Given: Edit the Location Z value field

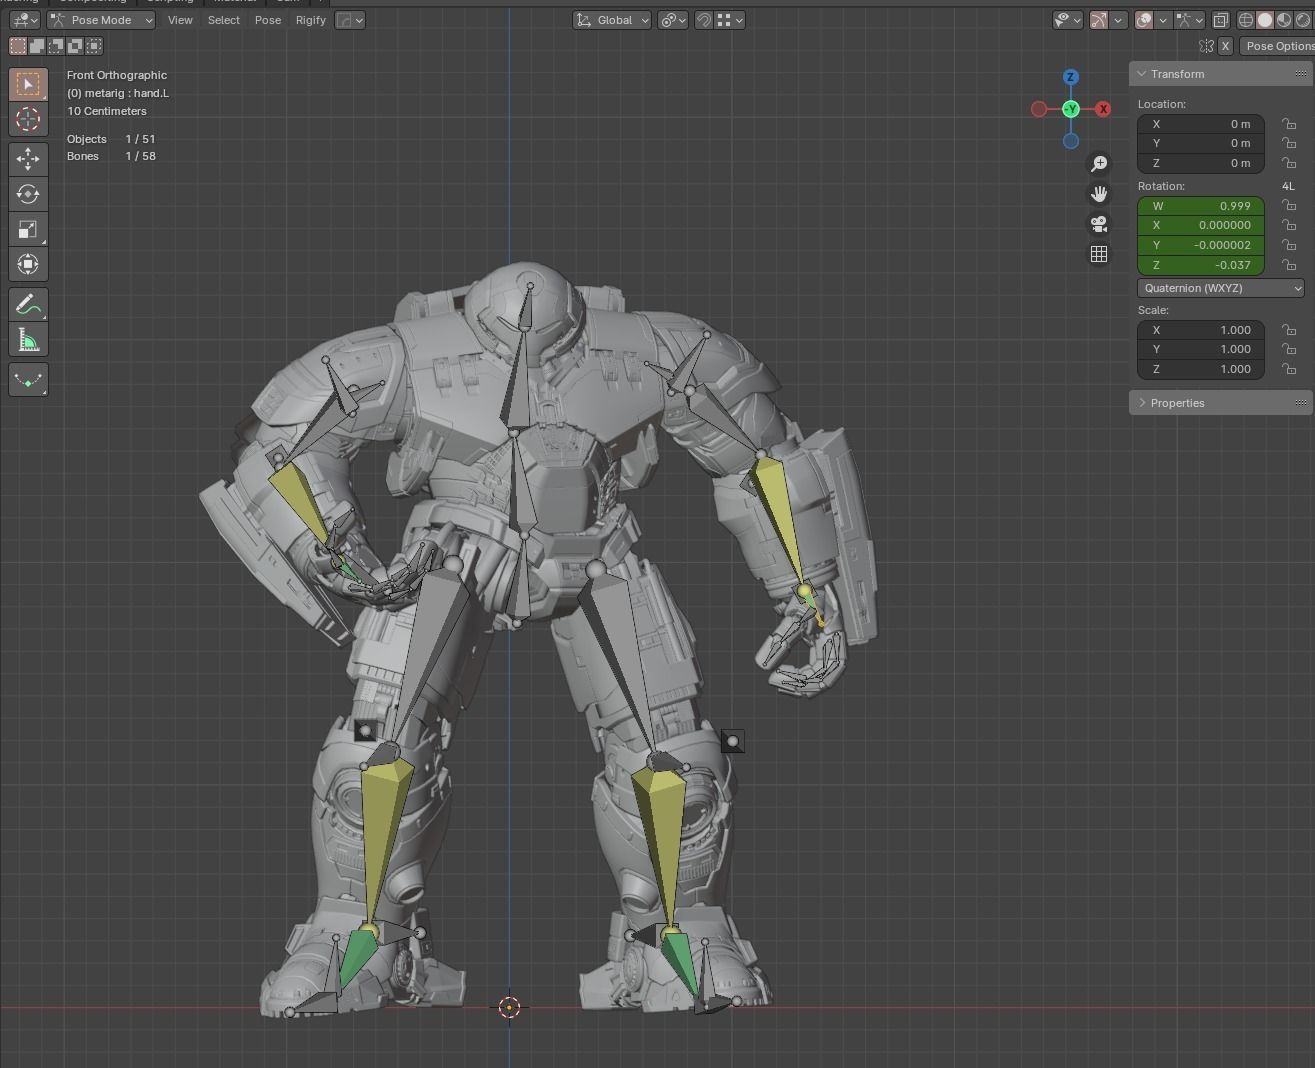Looking at the screenshot, I should (1201, 163).
